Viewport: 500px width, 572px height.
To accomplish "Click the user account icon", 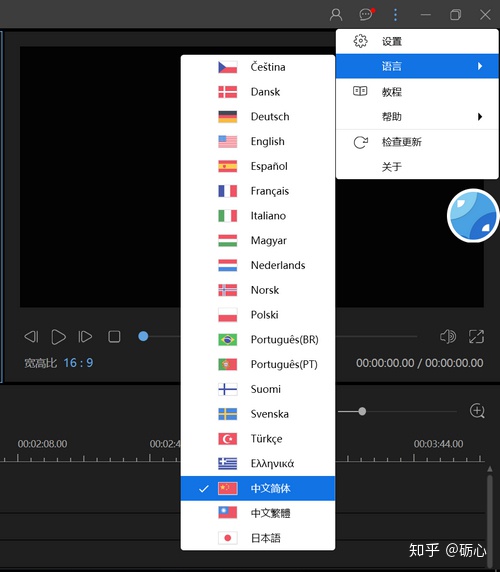I will (x=336, y=15).
